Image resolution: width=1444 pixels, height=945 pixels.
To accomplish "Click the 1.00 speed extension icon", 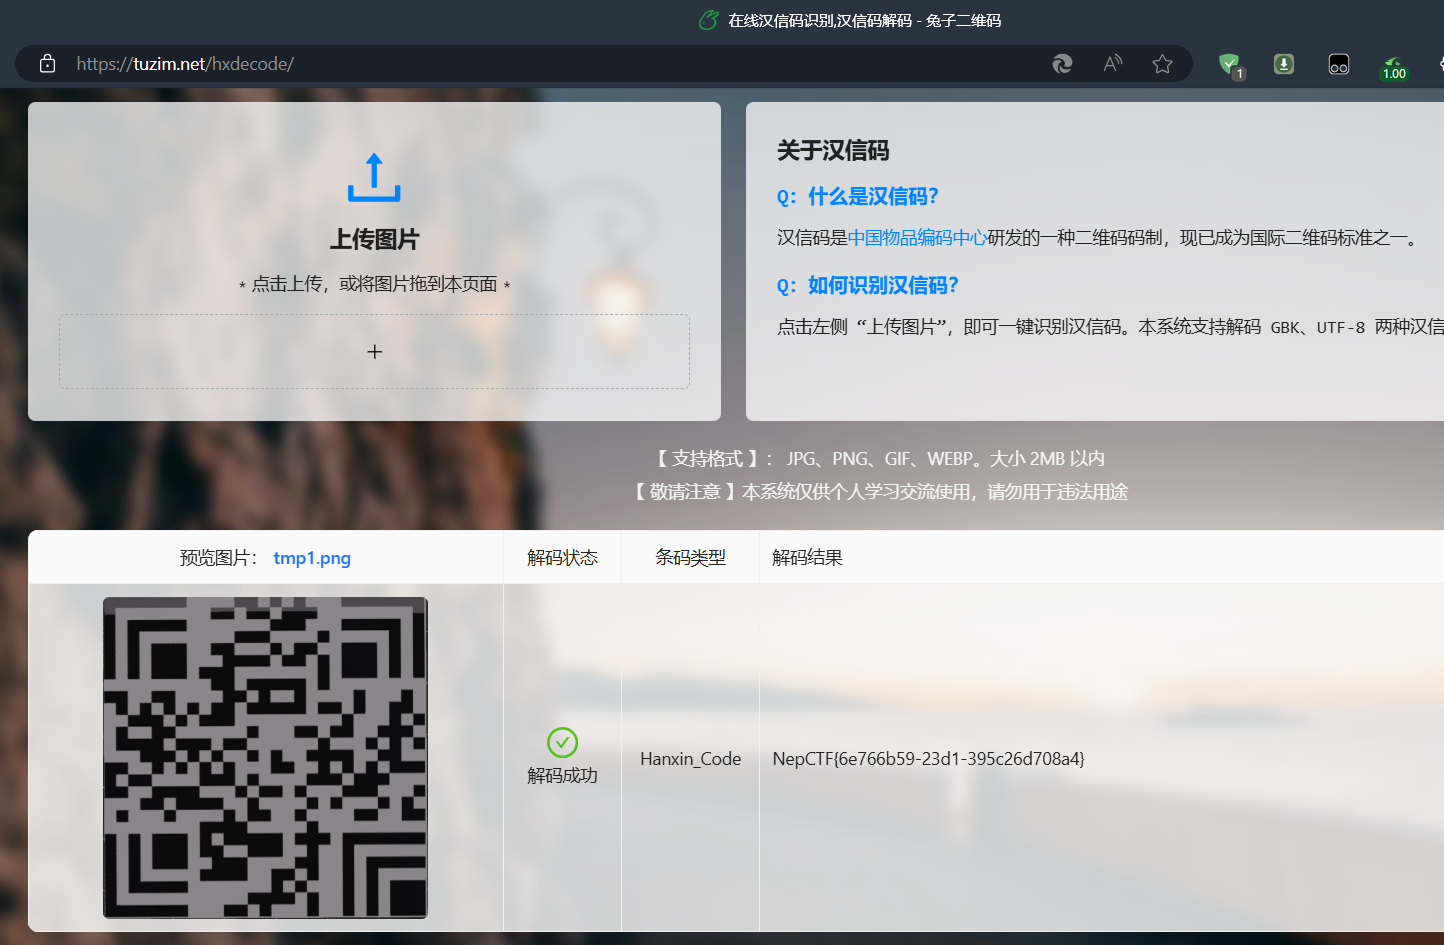I will point(1393,67).
